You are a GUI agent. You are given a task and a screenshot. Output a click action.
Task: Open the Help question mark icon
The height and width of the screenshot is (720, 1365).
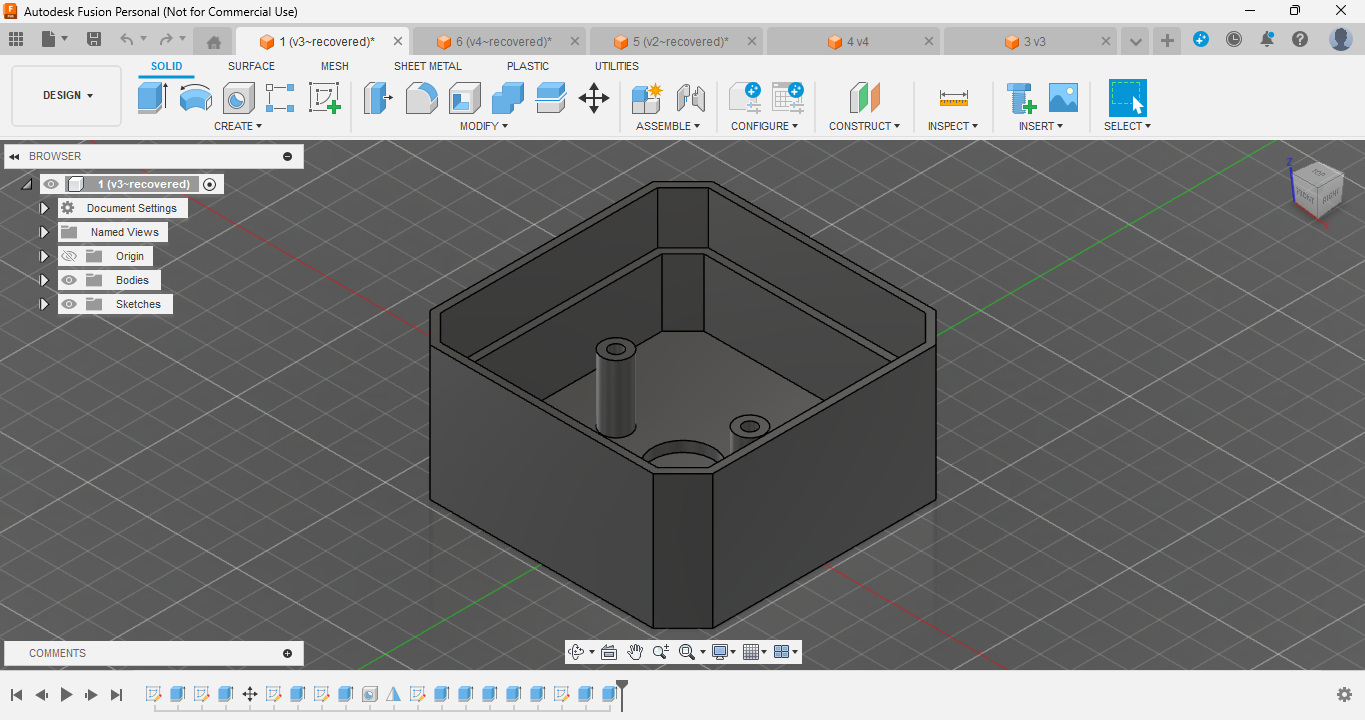pos(1300,39)
